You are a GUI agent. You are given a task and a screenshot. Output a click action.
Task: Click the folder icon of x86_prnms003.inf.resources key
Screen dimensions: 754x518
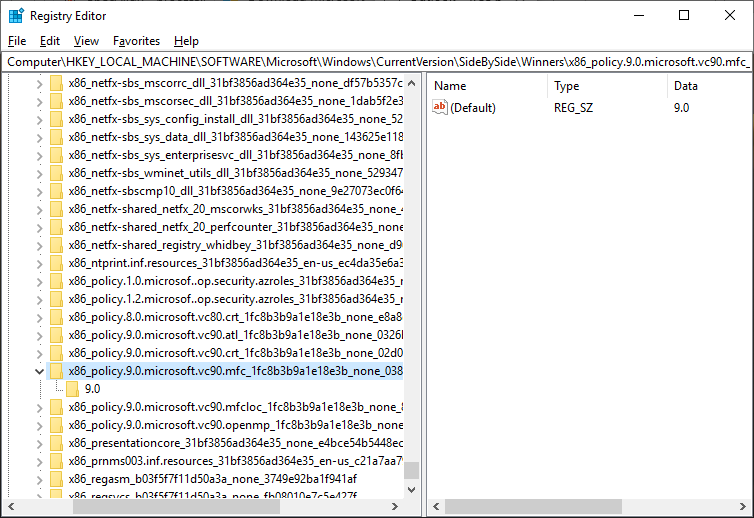(x=56, y=461)
